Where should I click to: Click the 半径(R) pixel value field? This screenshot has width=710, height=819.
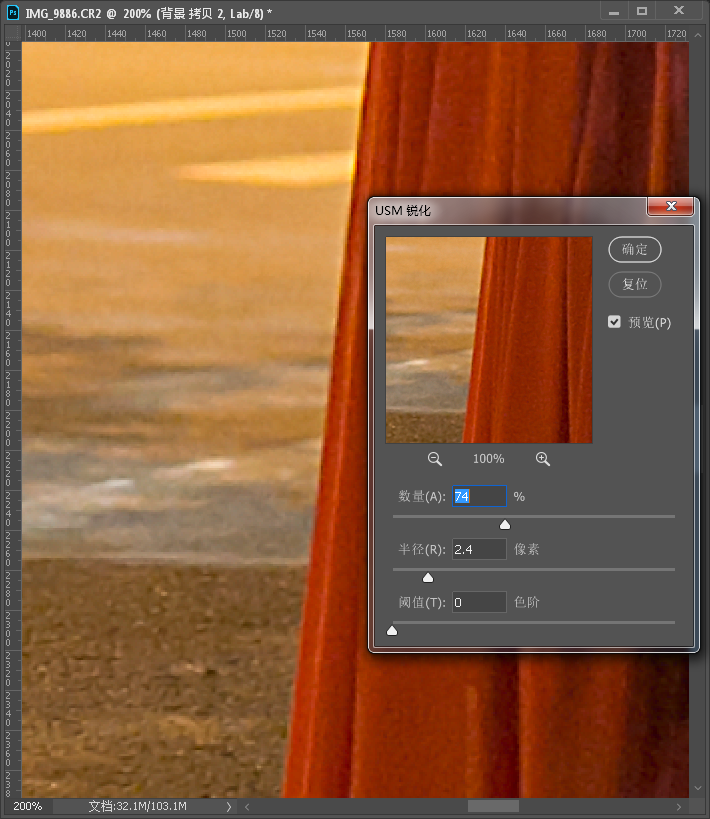point(479,550)
